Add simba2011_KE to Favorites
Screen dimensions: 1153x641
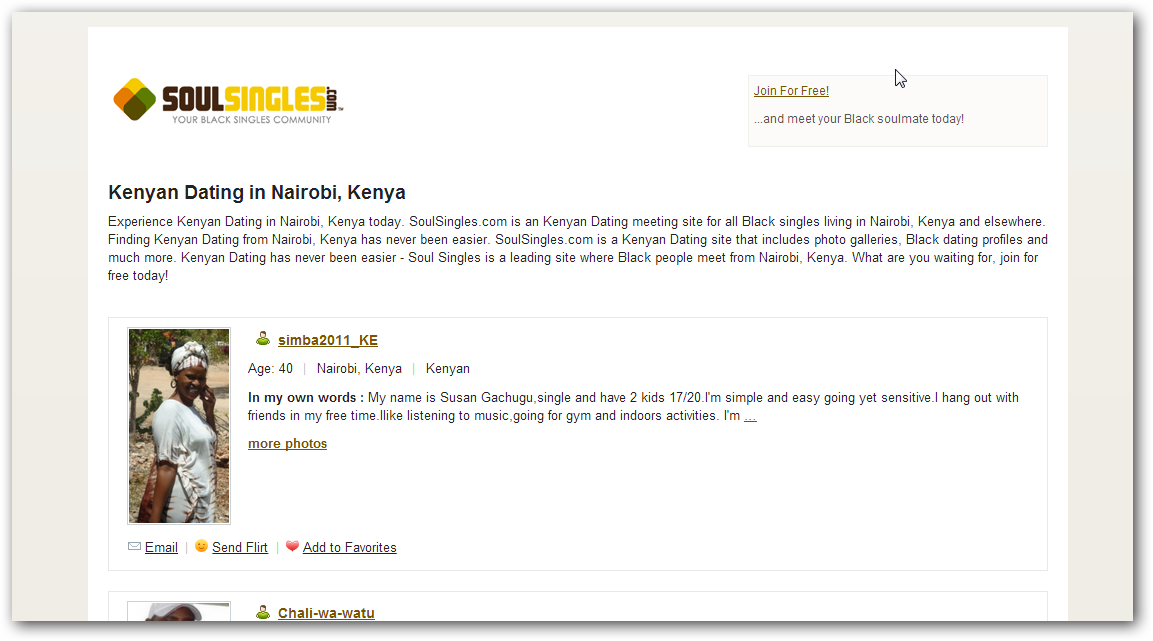click(x=349, y=547)
